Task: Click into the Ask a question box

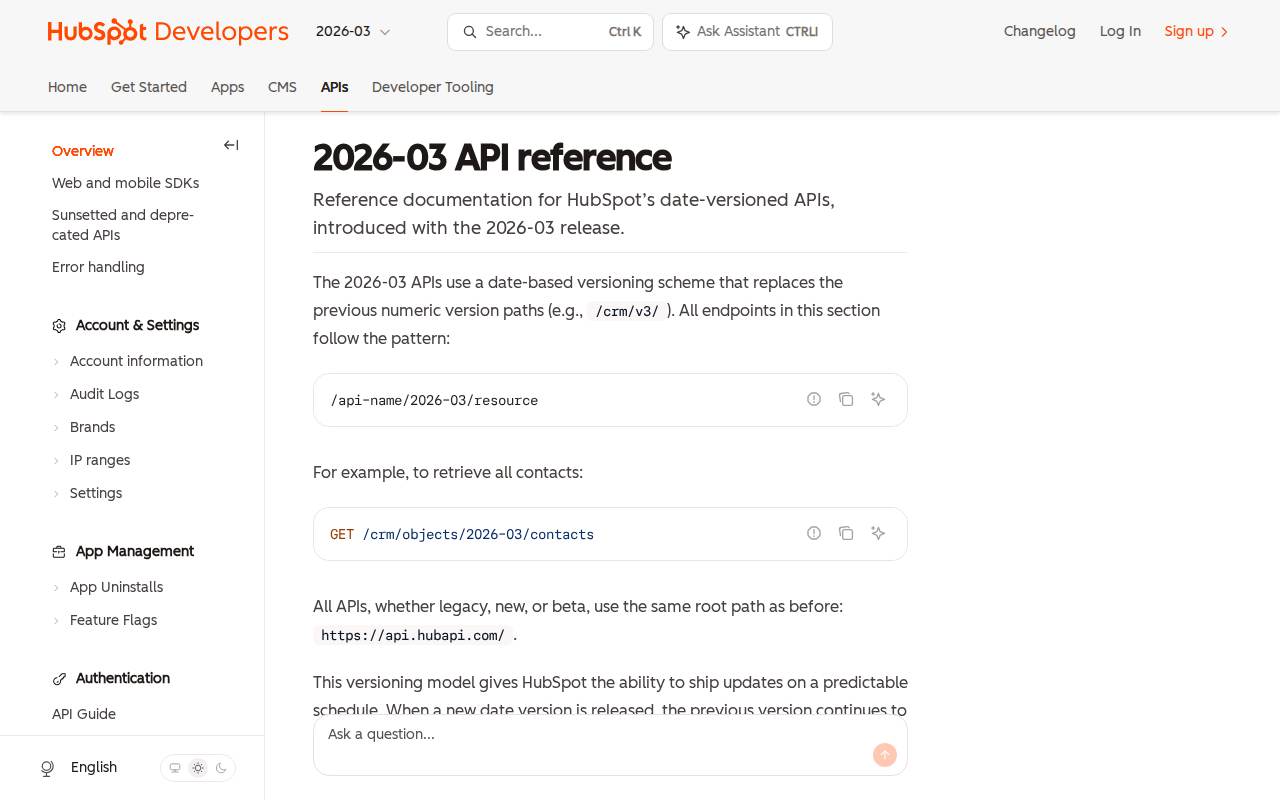Action: pos(610,745)
